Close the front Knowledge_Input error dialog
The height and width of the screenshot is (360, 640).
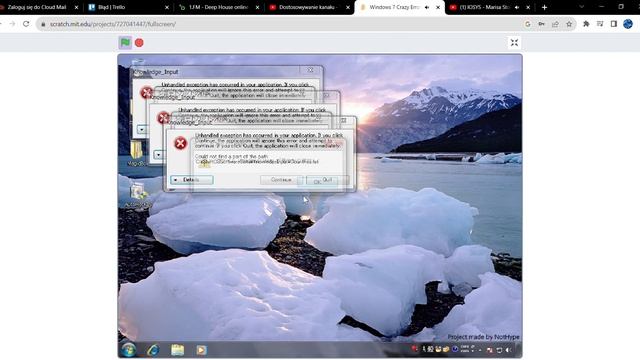pyautogui.click(x=344, y=120)
